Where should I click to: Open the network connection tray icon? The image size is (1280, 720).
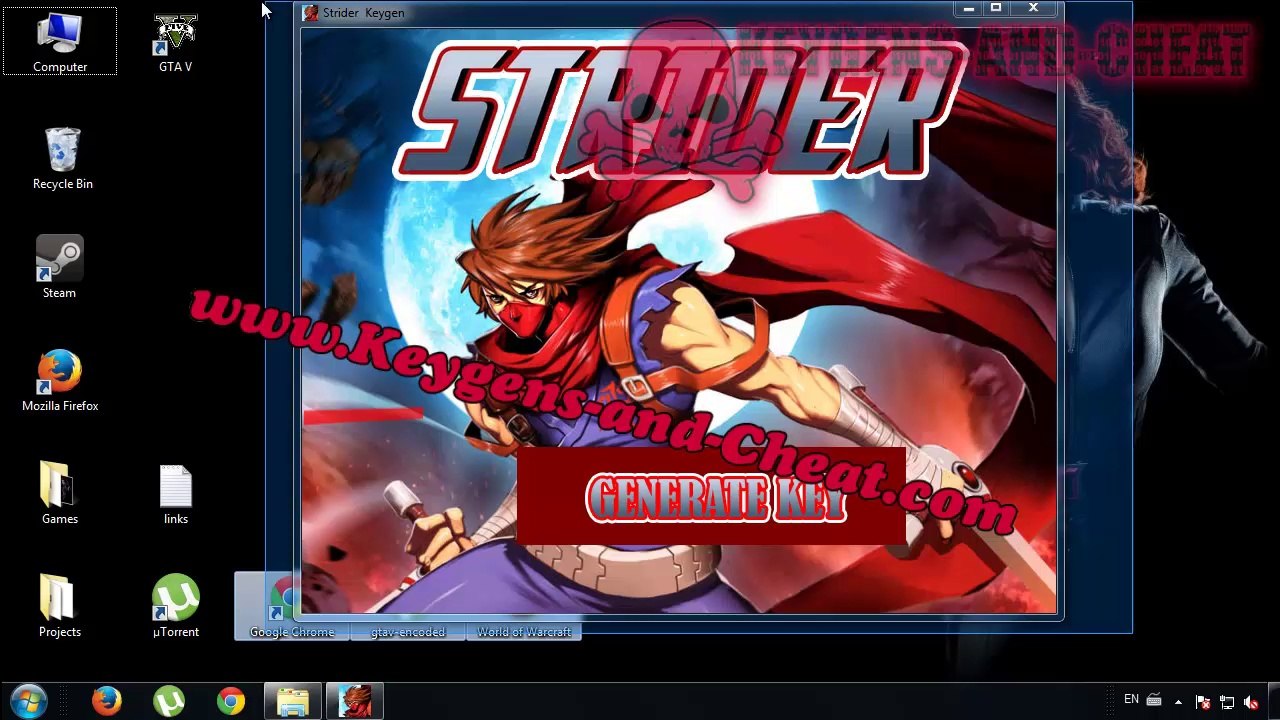click(1227, 702)
